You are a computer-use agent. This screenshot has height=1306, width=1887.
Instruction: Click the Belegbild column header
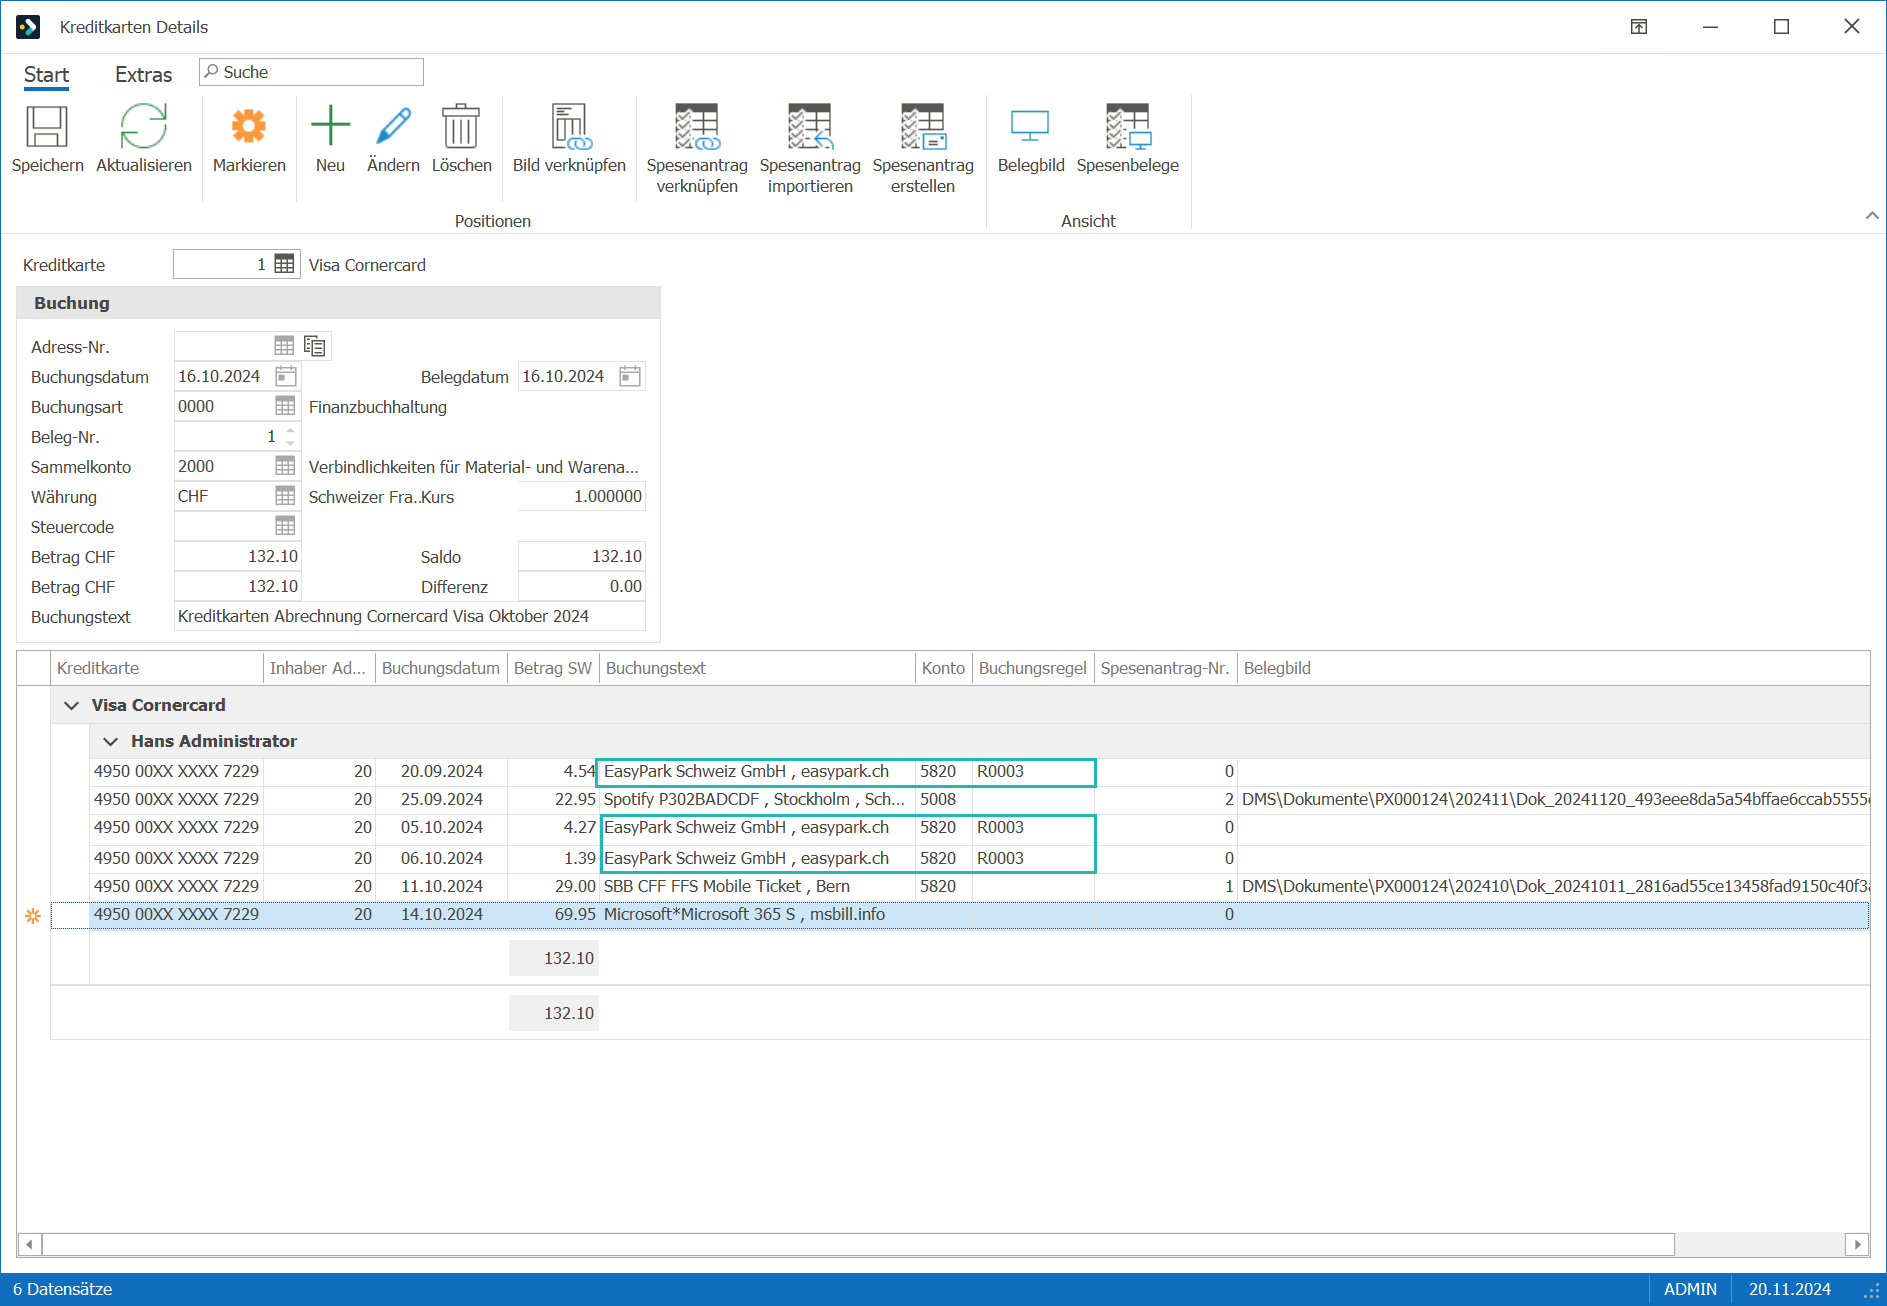1277,668
